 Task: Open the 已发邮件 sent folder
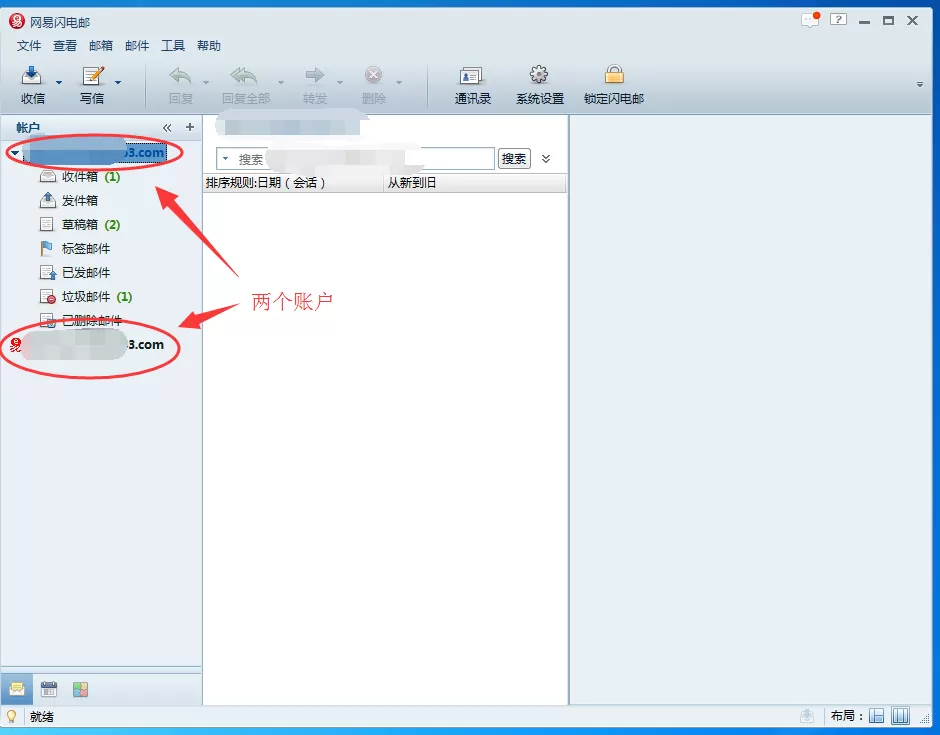pos(74,272)
